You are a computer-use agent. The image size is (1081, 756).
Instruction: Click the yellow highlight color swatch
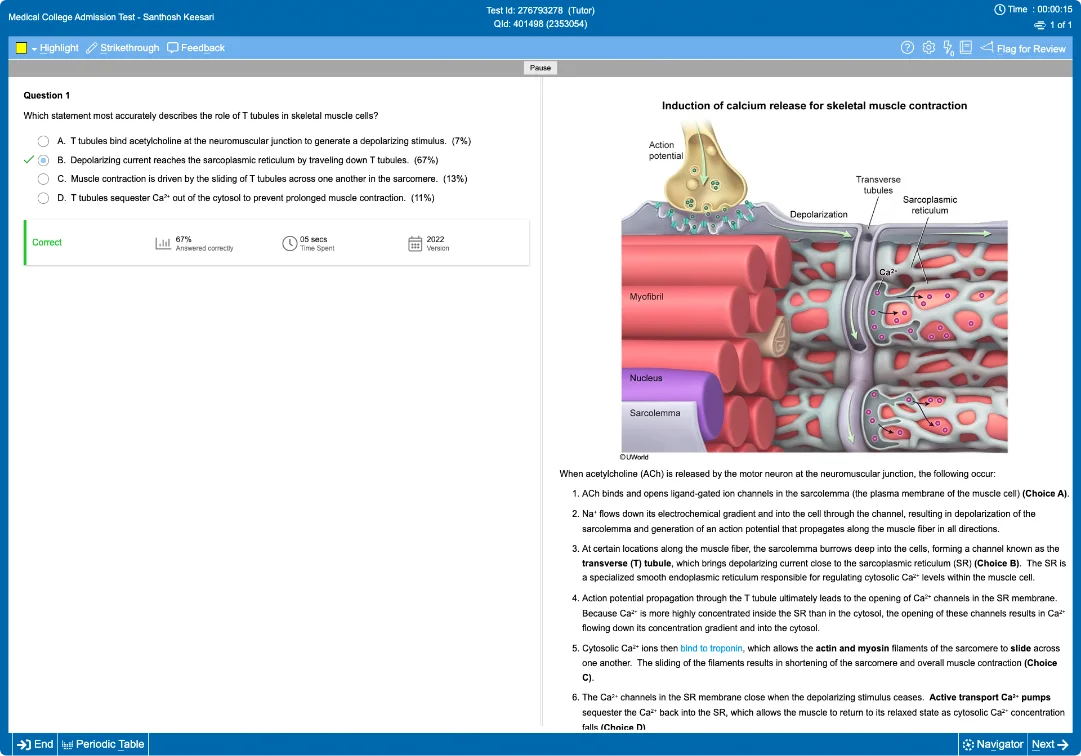coord(21,48)
